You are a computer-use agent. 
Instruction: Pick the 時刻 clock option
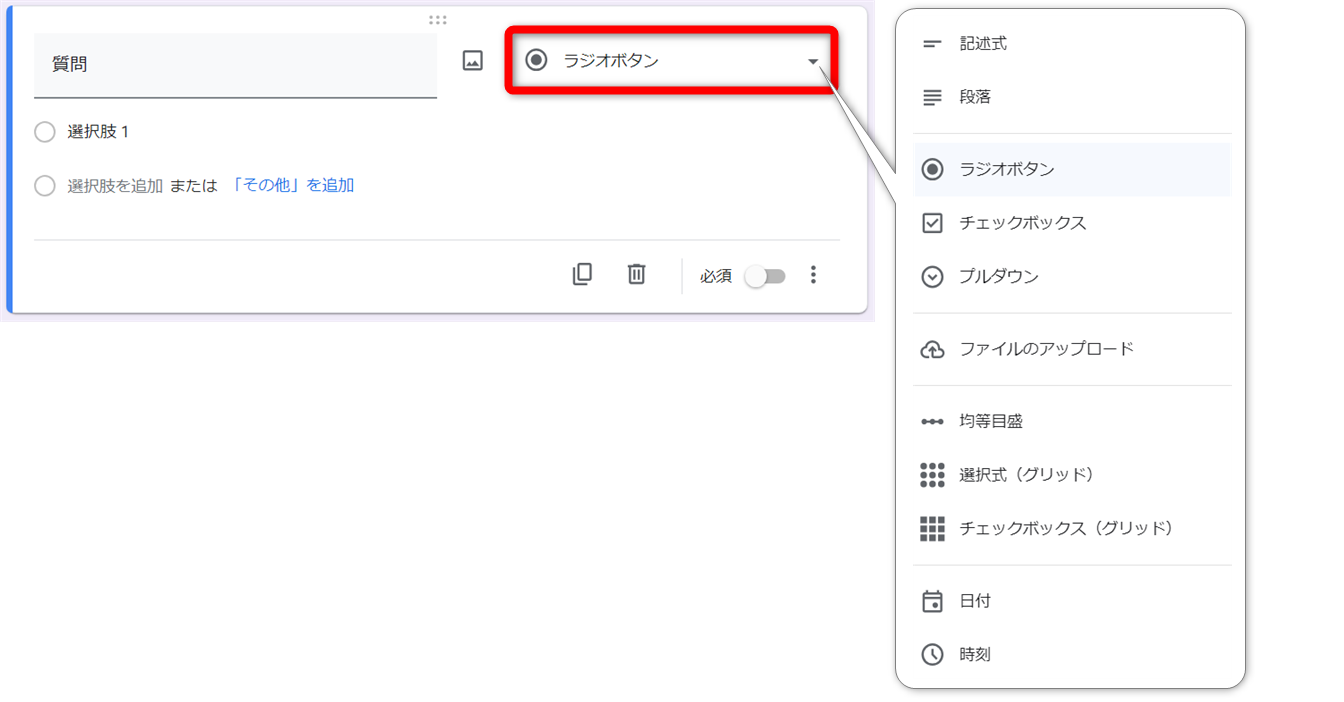tap(974, 655)
